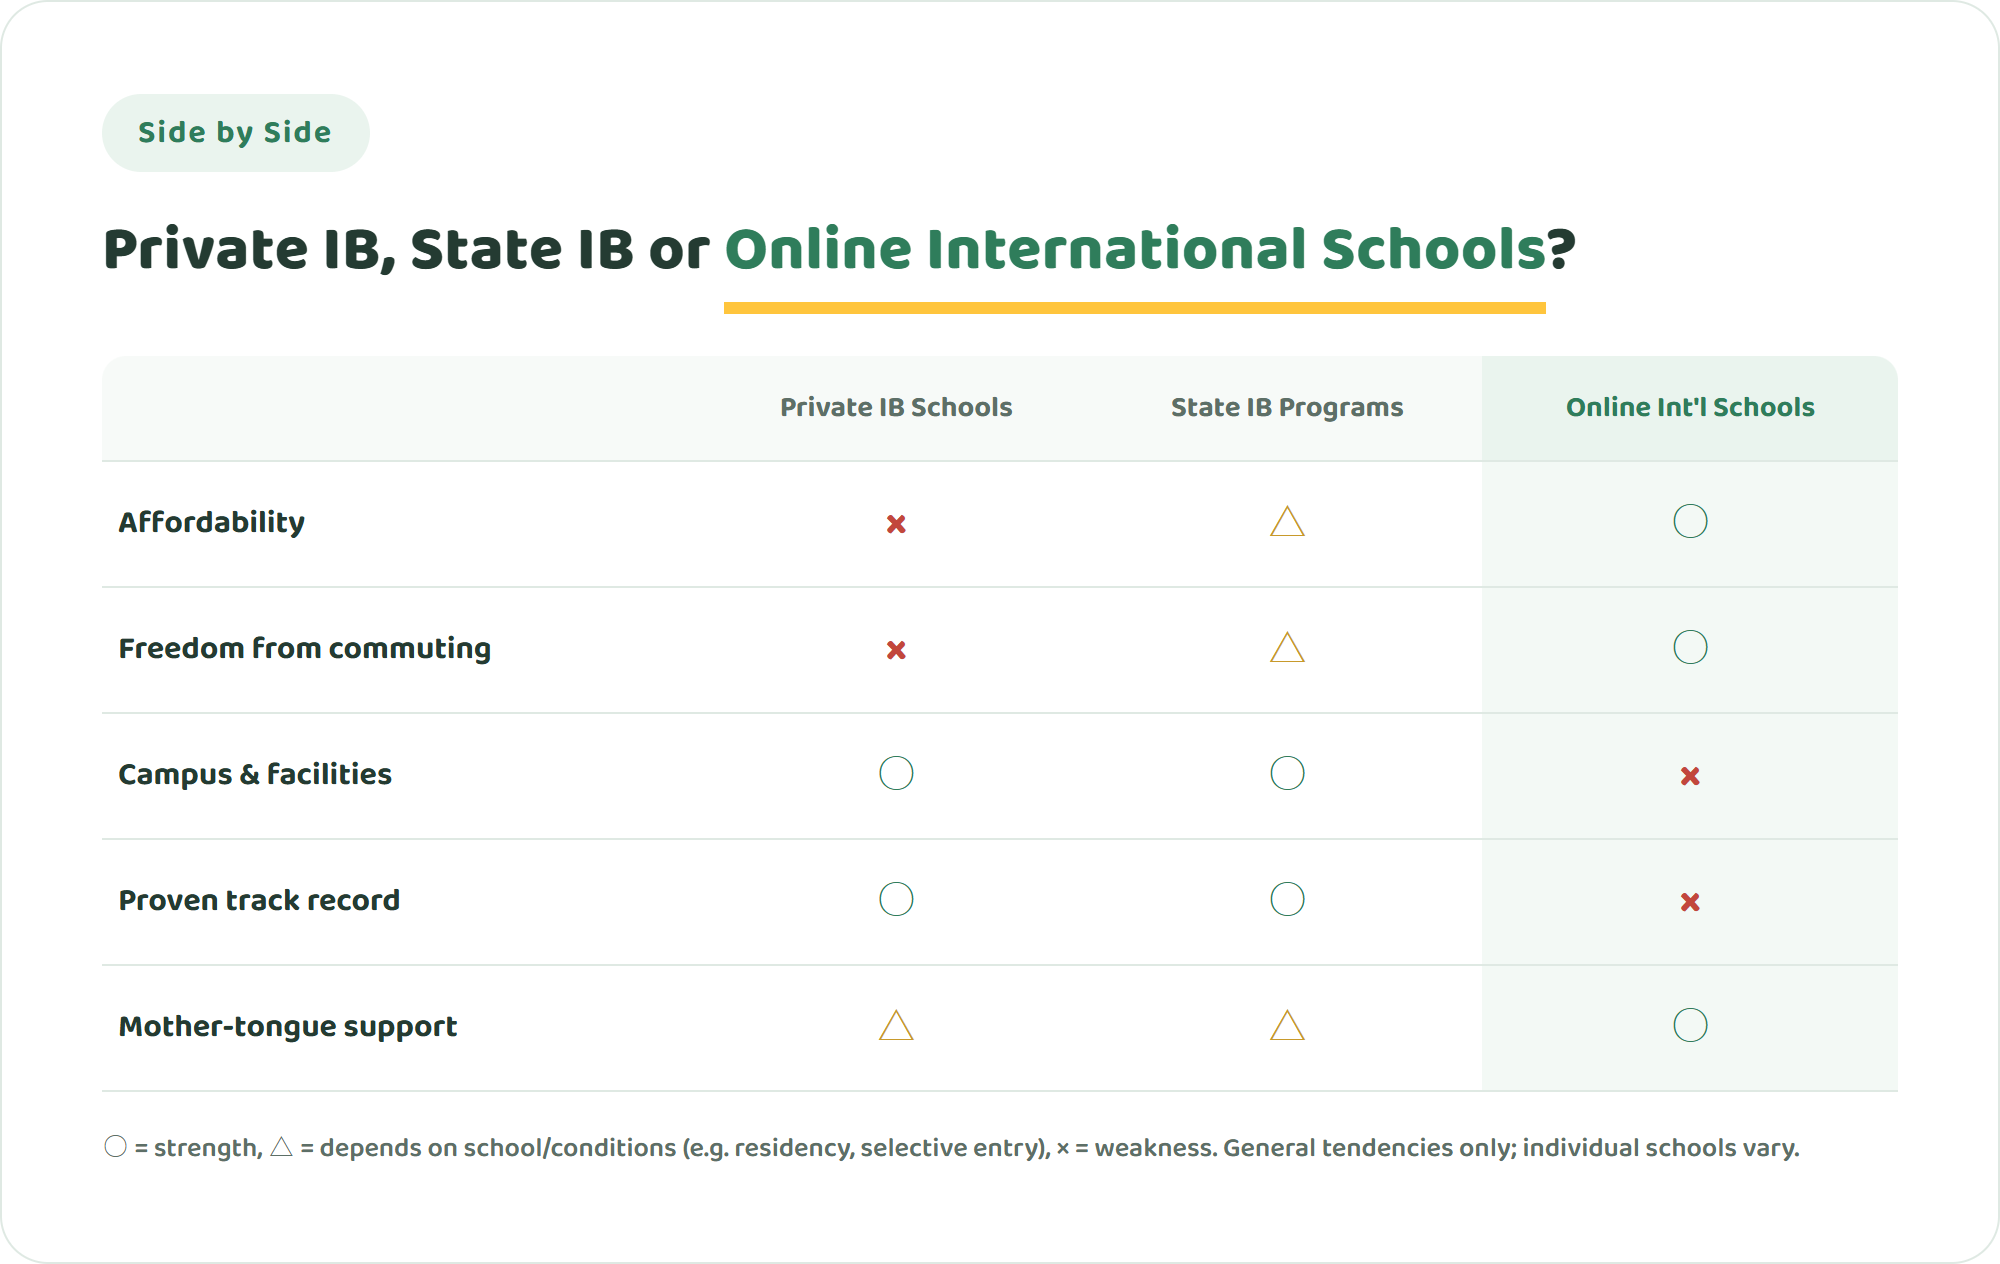Click the Freedom from commuting row label
The height and width of the screenshot is (1264, 2000).
pos(305,648)
